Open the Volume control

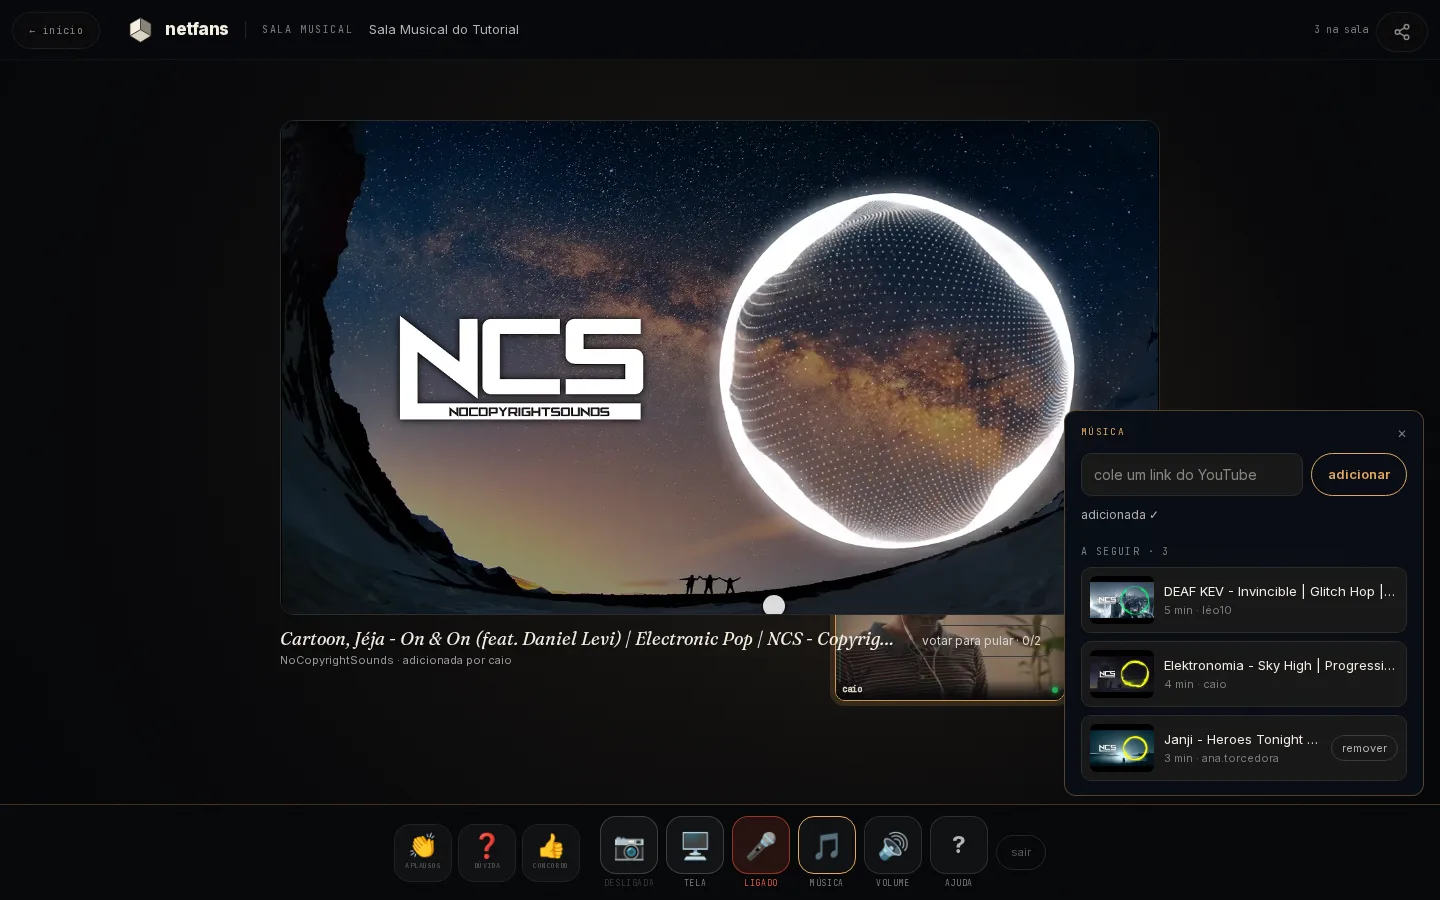pyautogui.click(x=893, y=846)
